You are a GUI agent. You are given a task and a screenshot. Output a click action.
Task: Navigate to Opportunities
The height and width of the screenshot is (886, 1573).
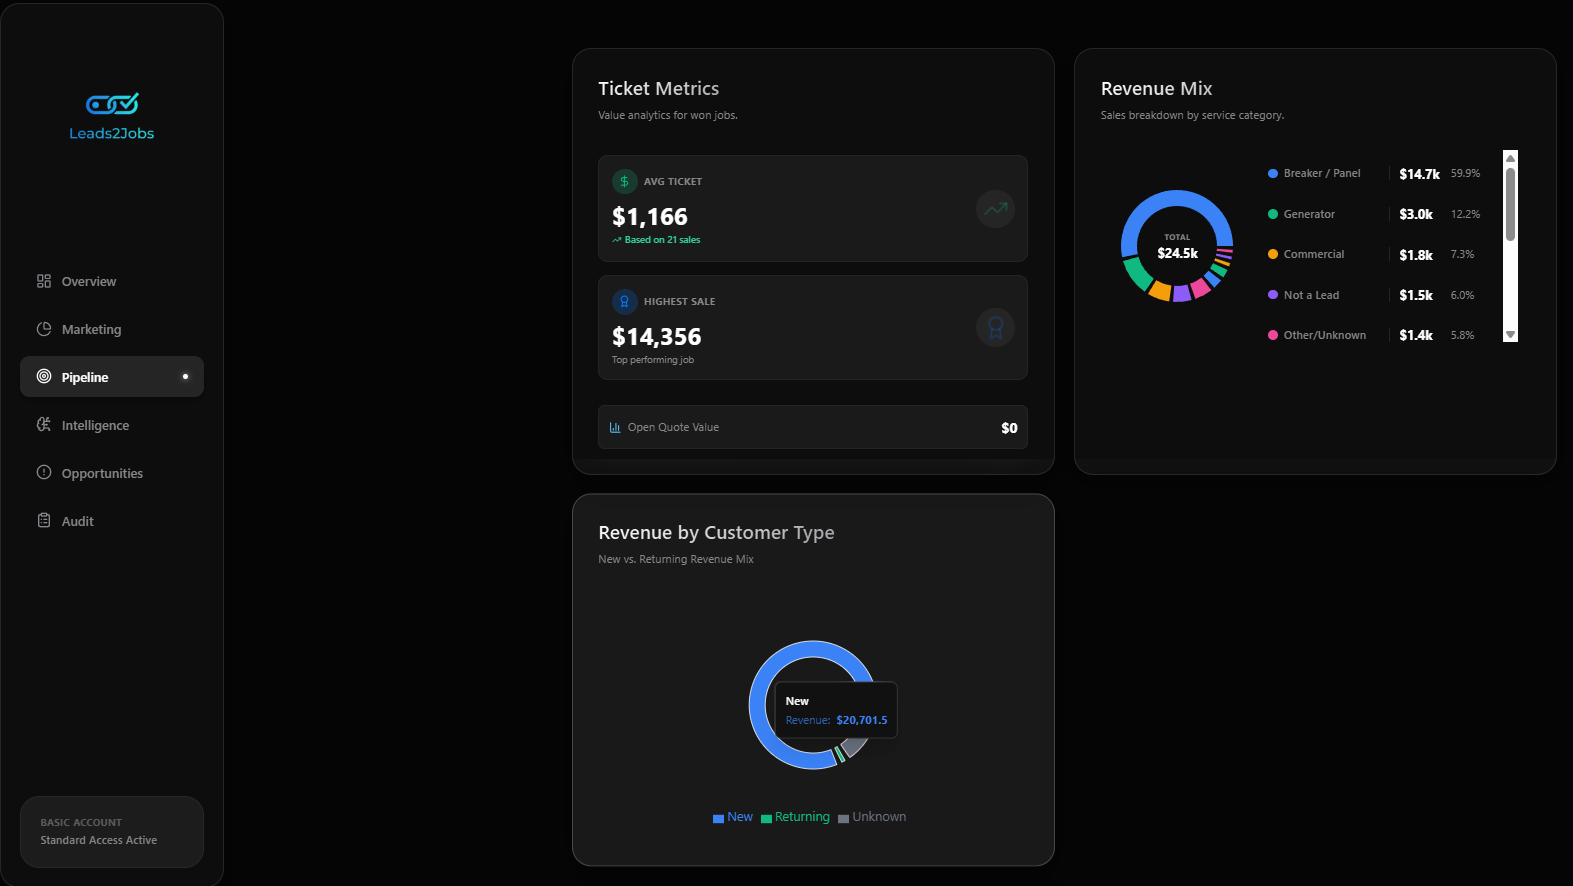coord(112,473)
